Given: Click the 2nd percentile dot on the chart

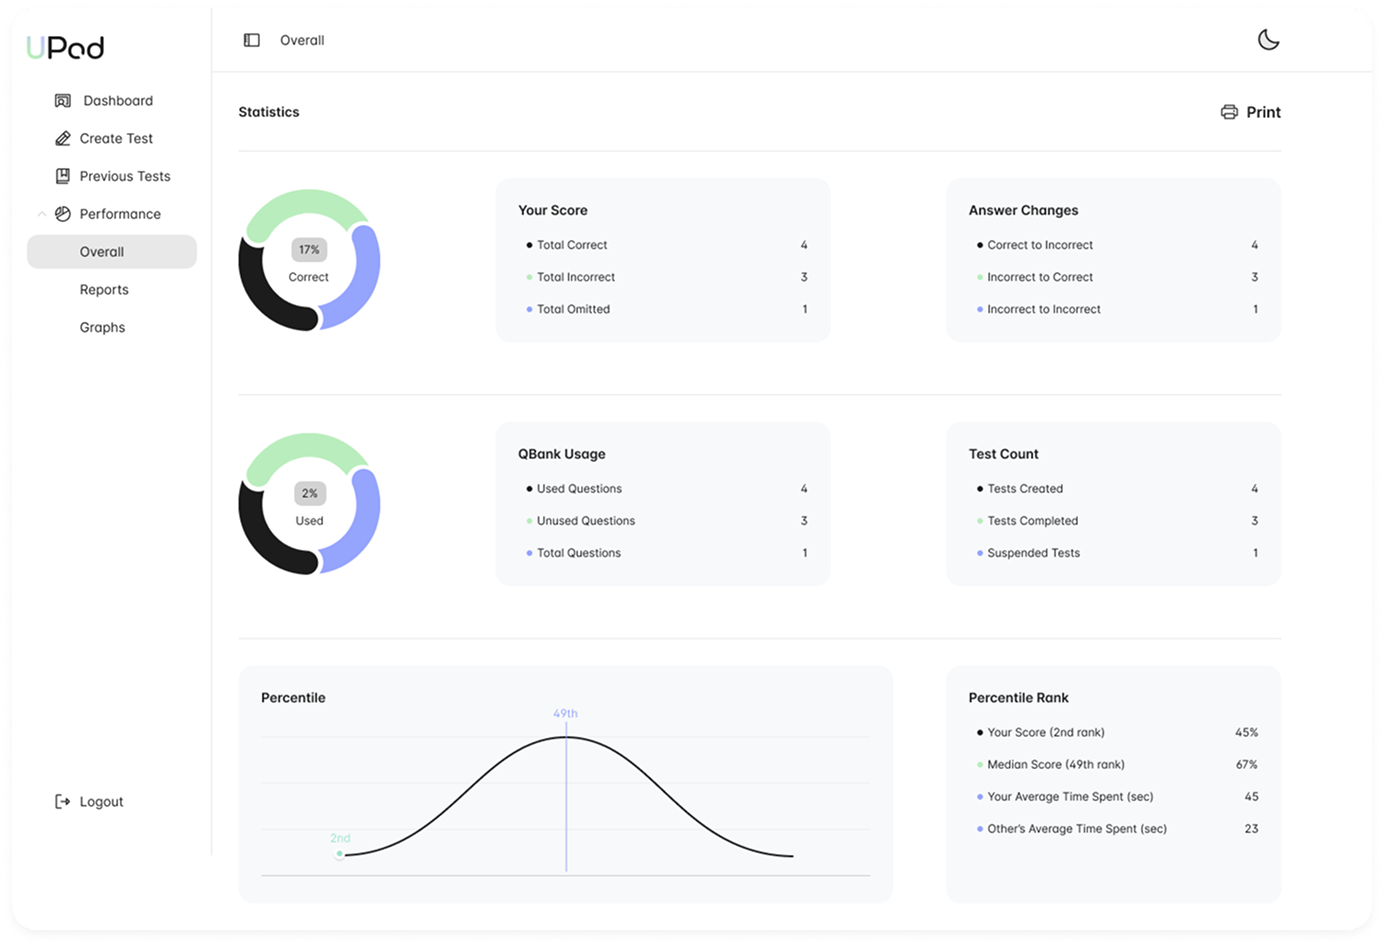Looking at the screenshot, I should coord(340,853).
